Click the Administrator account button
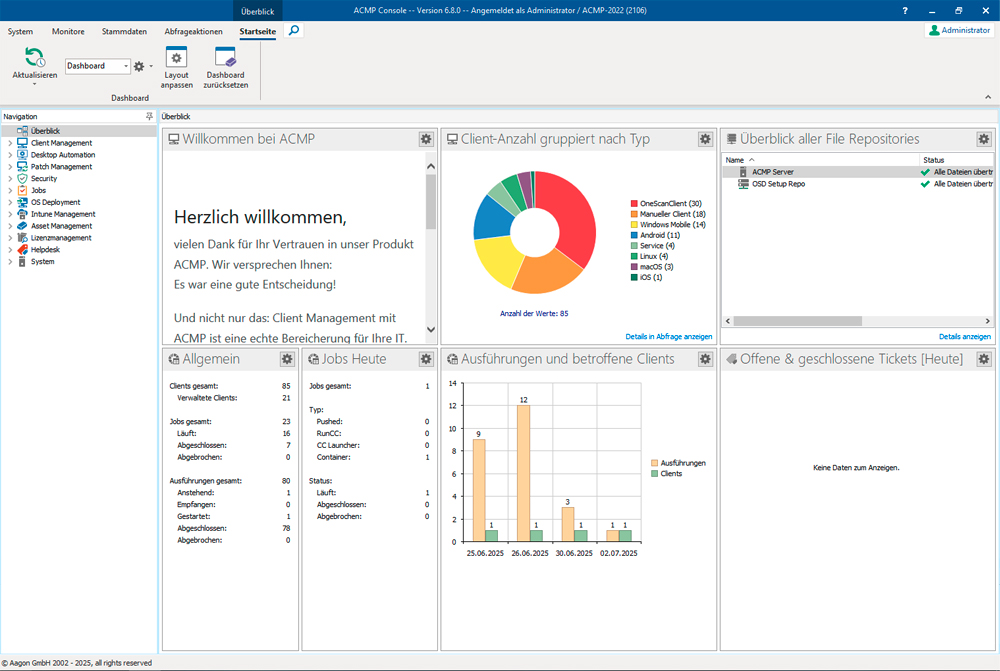 pos(959,30)
